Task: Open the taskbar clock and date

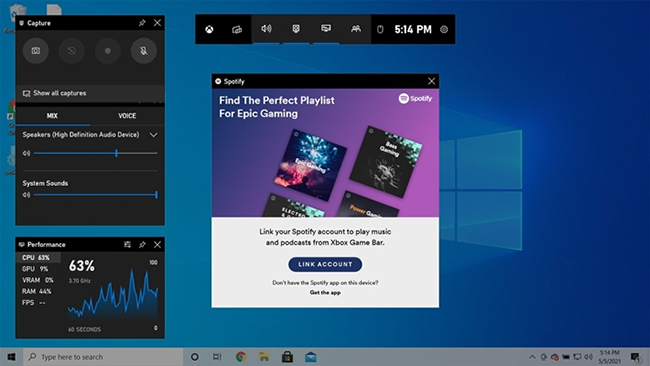Action: click(x=609, y=357)
